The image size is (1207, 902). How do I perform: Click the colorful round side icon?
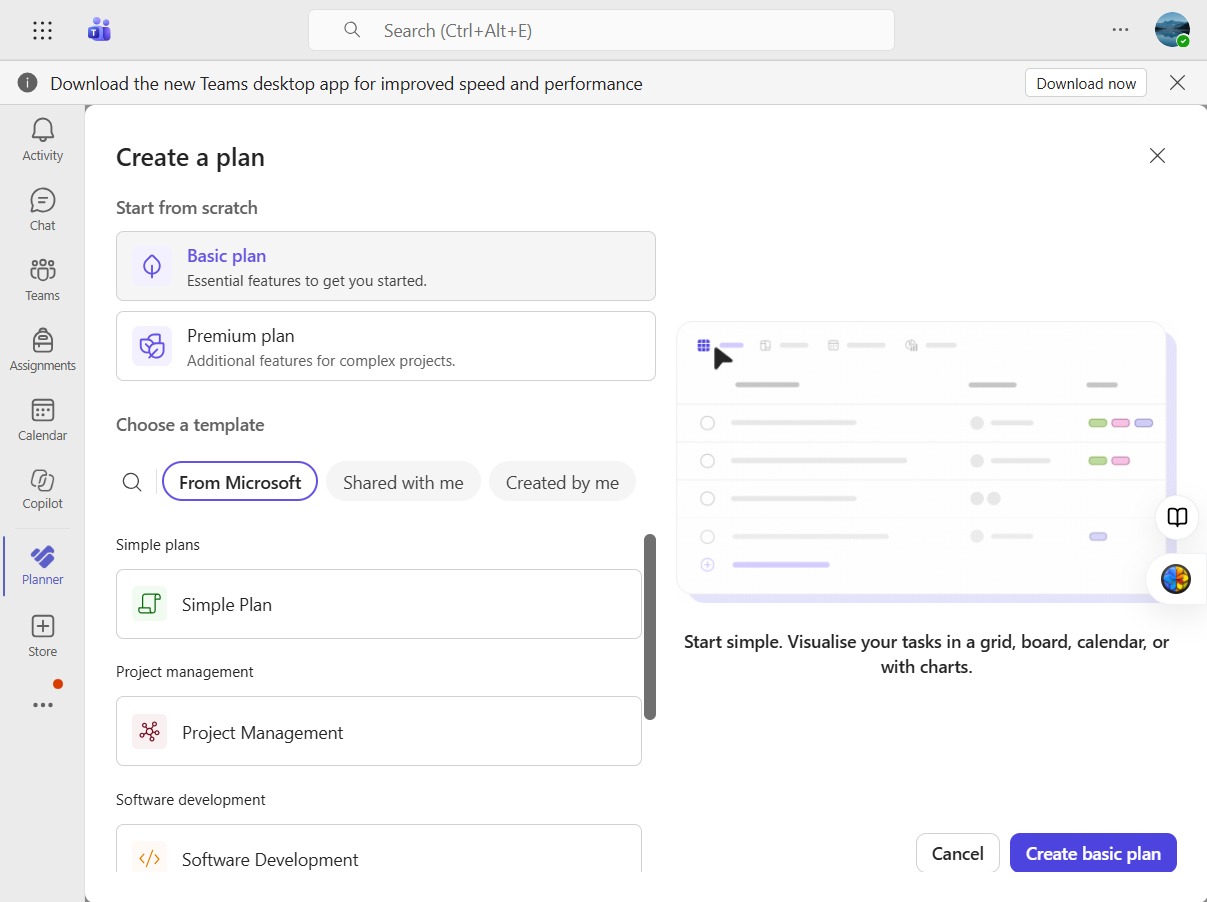click(x=1176, y=579)
